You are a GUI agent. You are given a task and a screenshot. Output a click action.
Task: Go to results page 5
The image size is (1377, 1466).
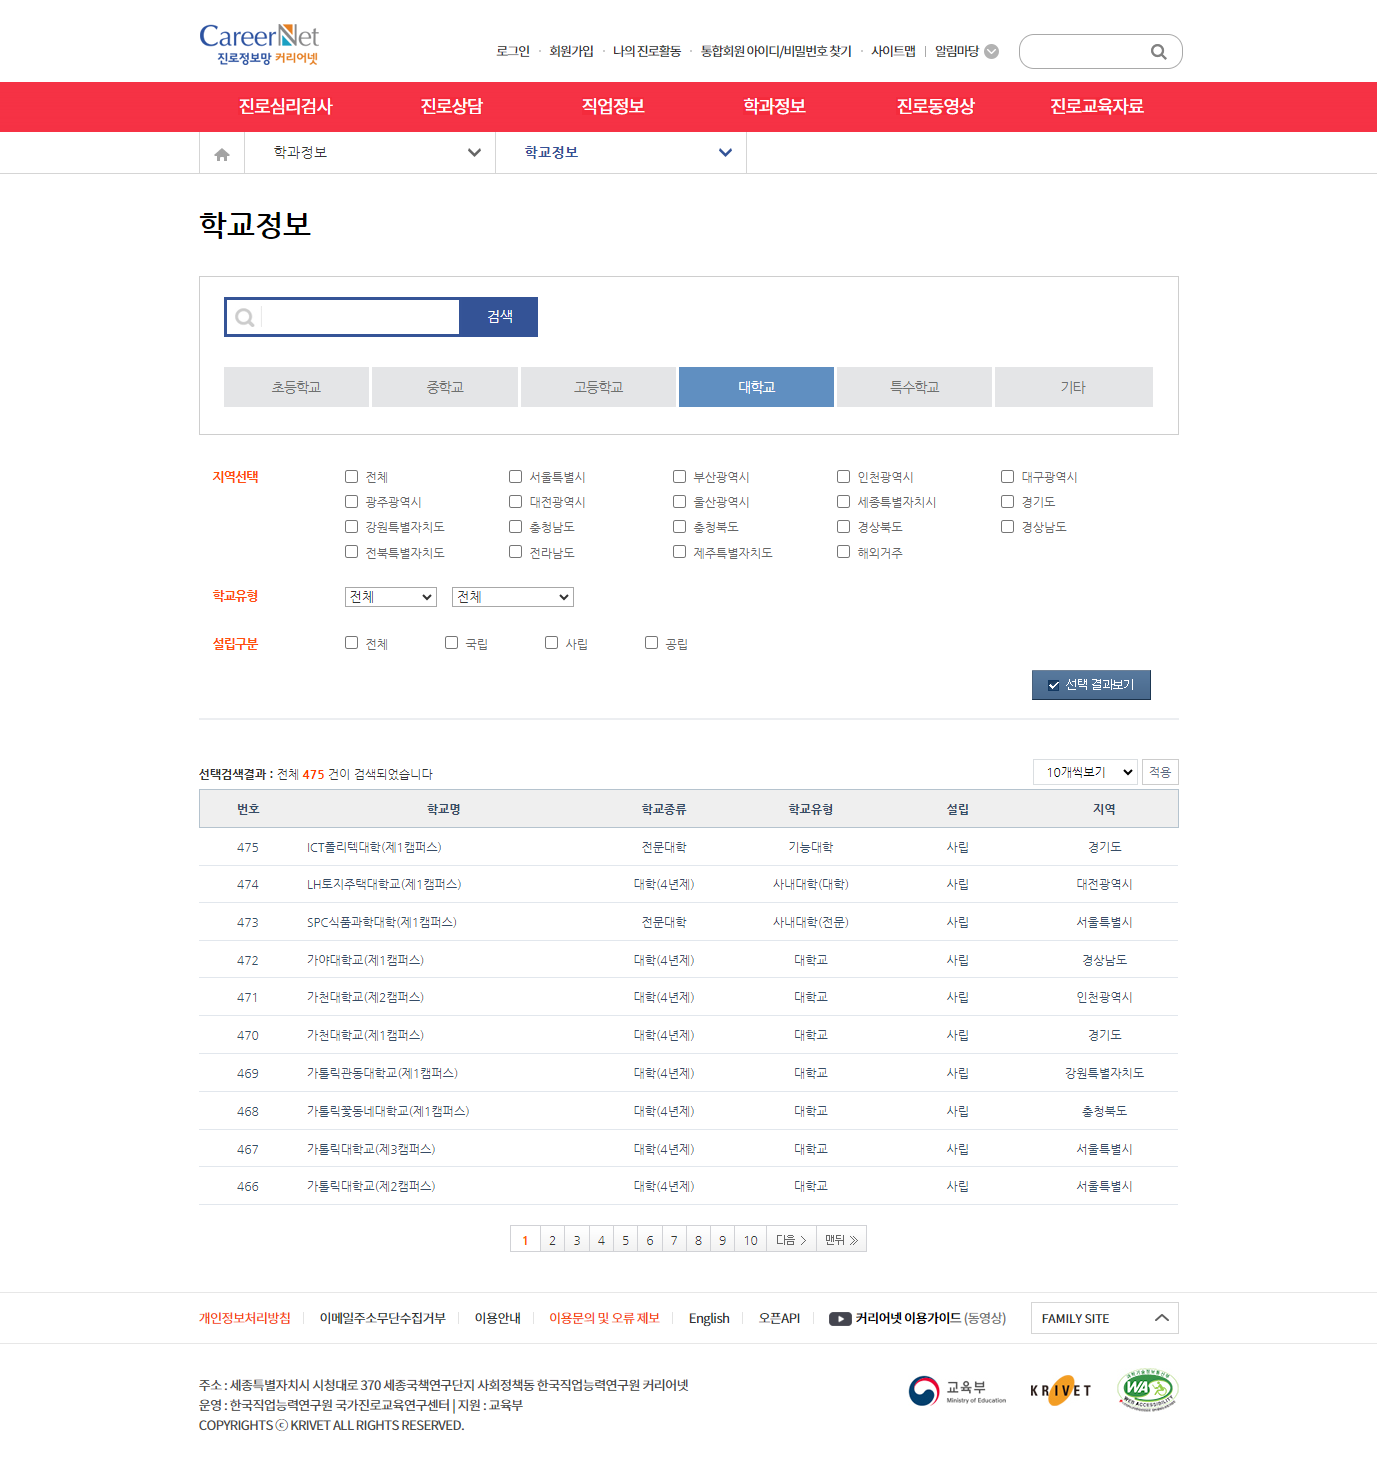pyautogui.click(x=625, y=1240)
